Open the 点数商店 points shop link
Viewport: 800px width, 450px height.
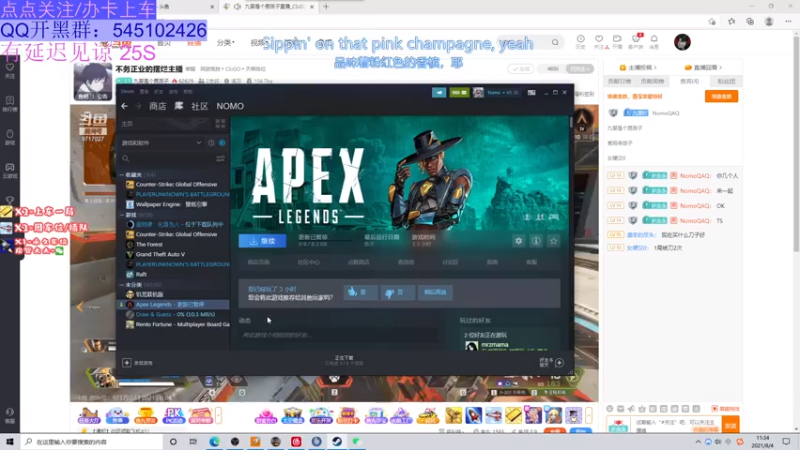tap(358, 262)
